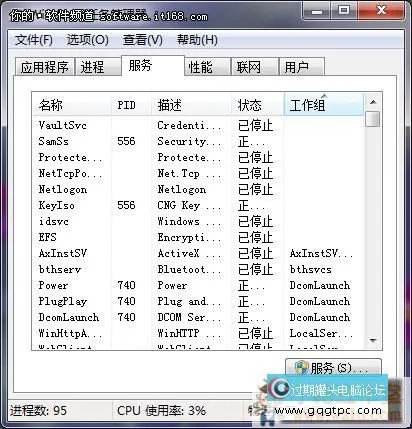Click the scrollbar up arrow
This screenshot has width=412, height=429.
pos(373,102)
